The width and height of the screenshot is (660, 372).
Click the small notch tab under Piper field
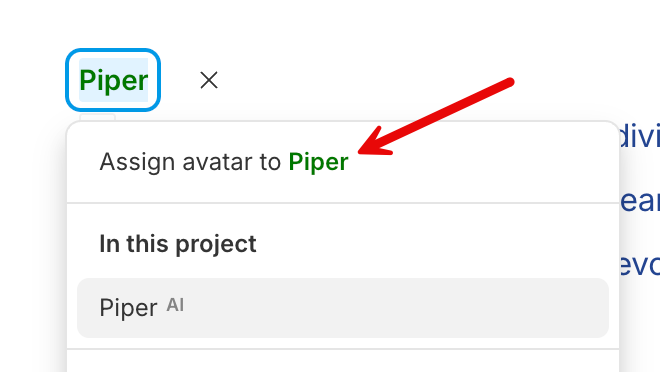(x=98, y=117)
